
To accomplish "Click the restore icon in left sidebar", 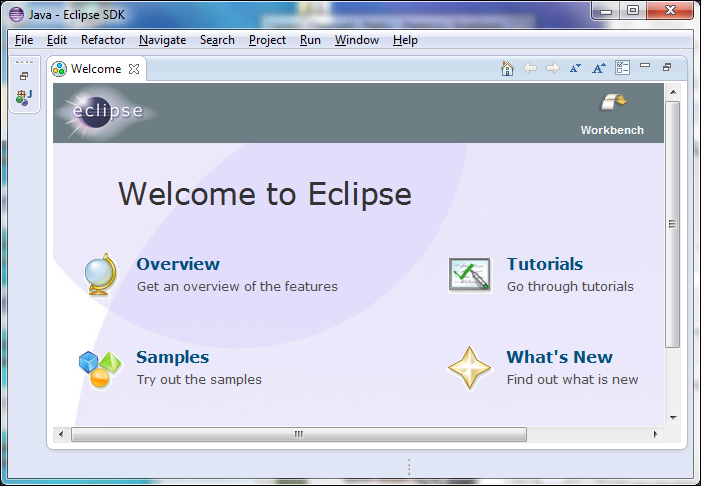I will click(x=24, y=76).
